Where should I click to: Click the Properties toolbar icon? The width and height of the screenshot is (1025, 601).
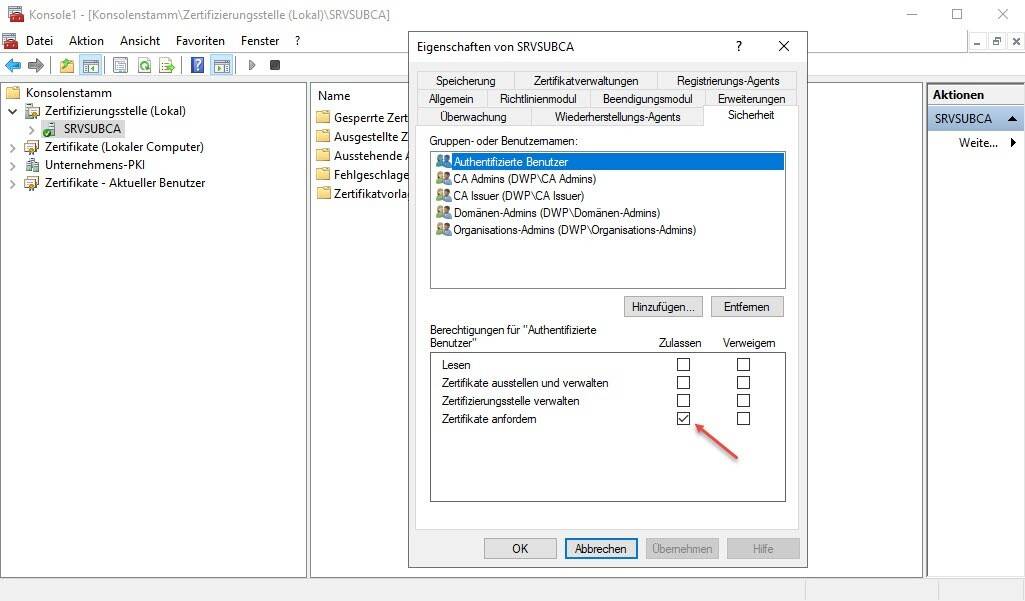(120, 65)
